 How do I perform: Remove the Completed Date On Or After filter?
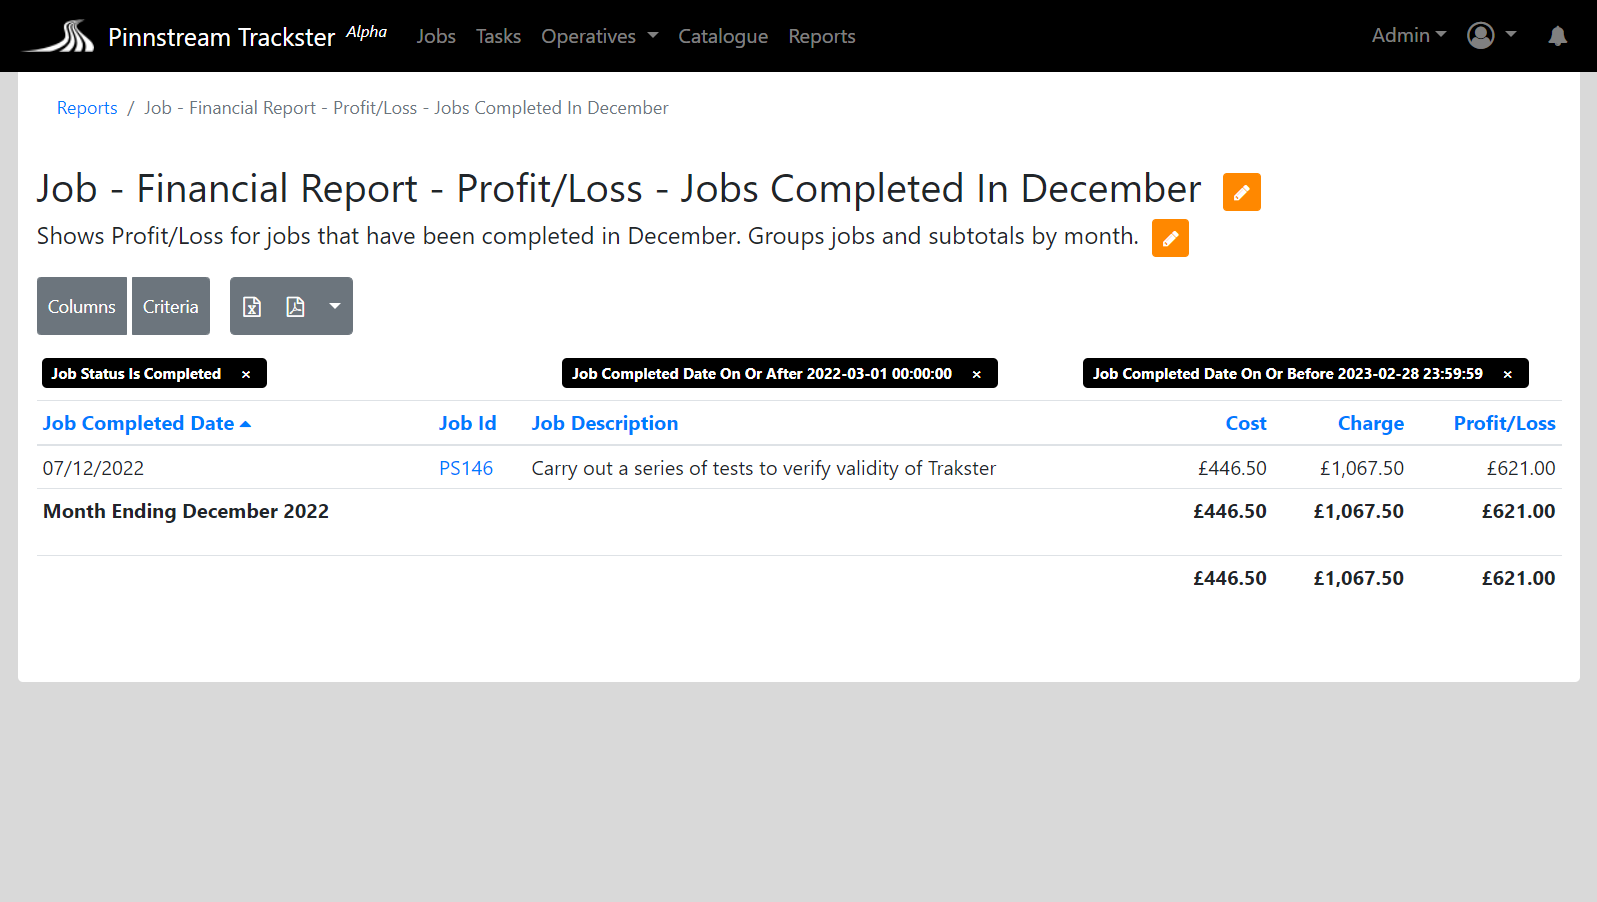[x=977, y=374]
